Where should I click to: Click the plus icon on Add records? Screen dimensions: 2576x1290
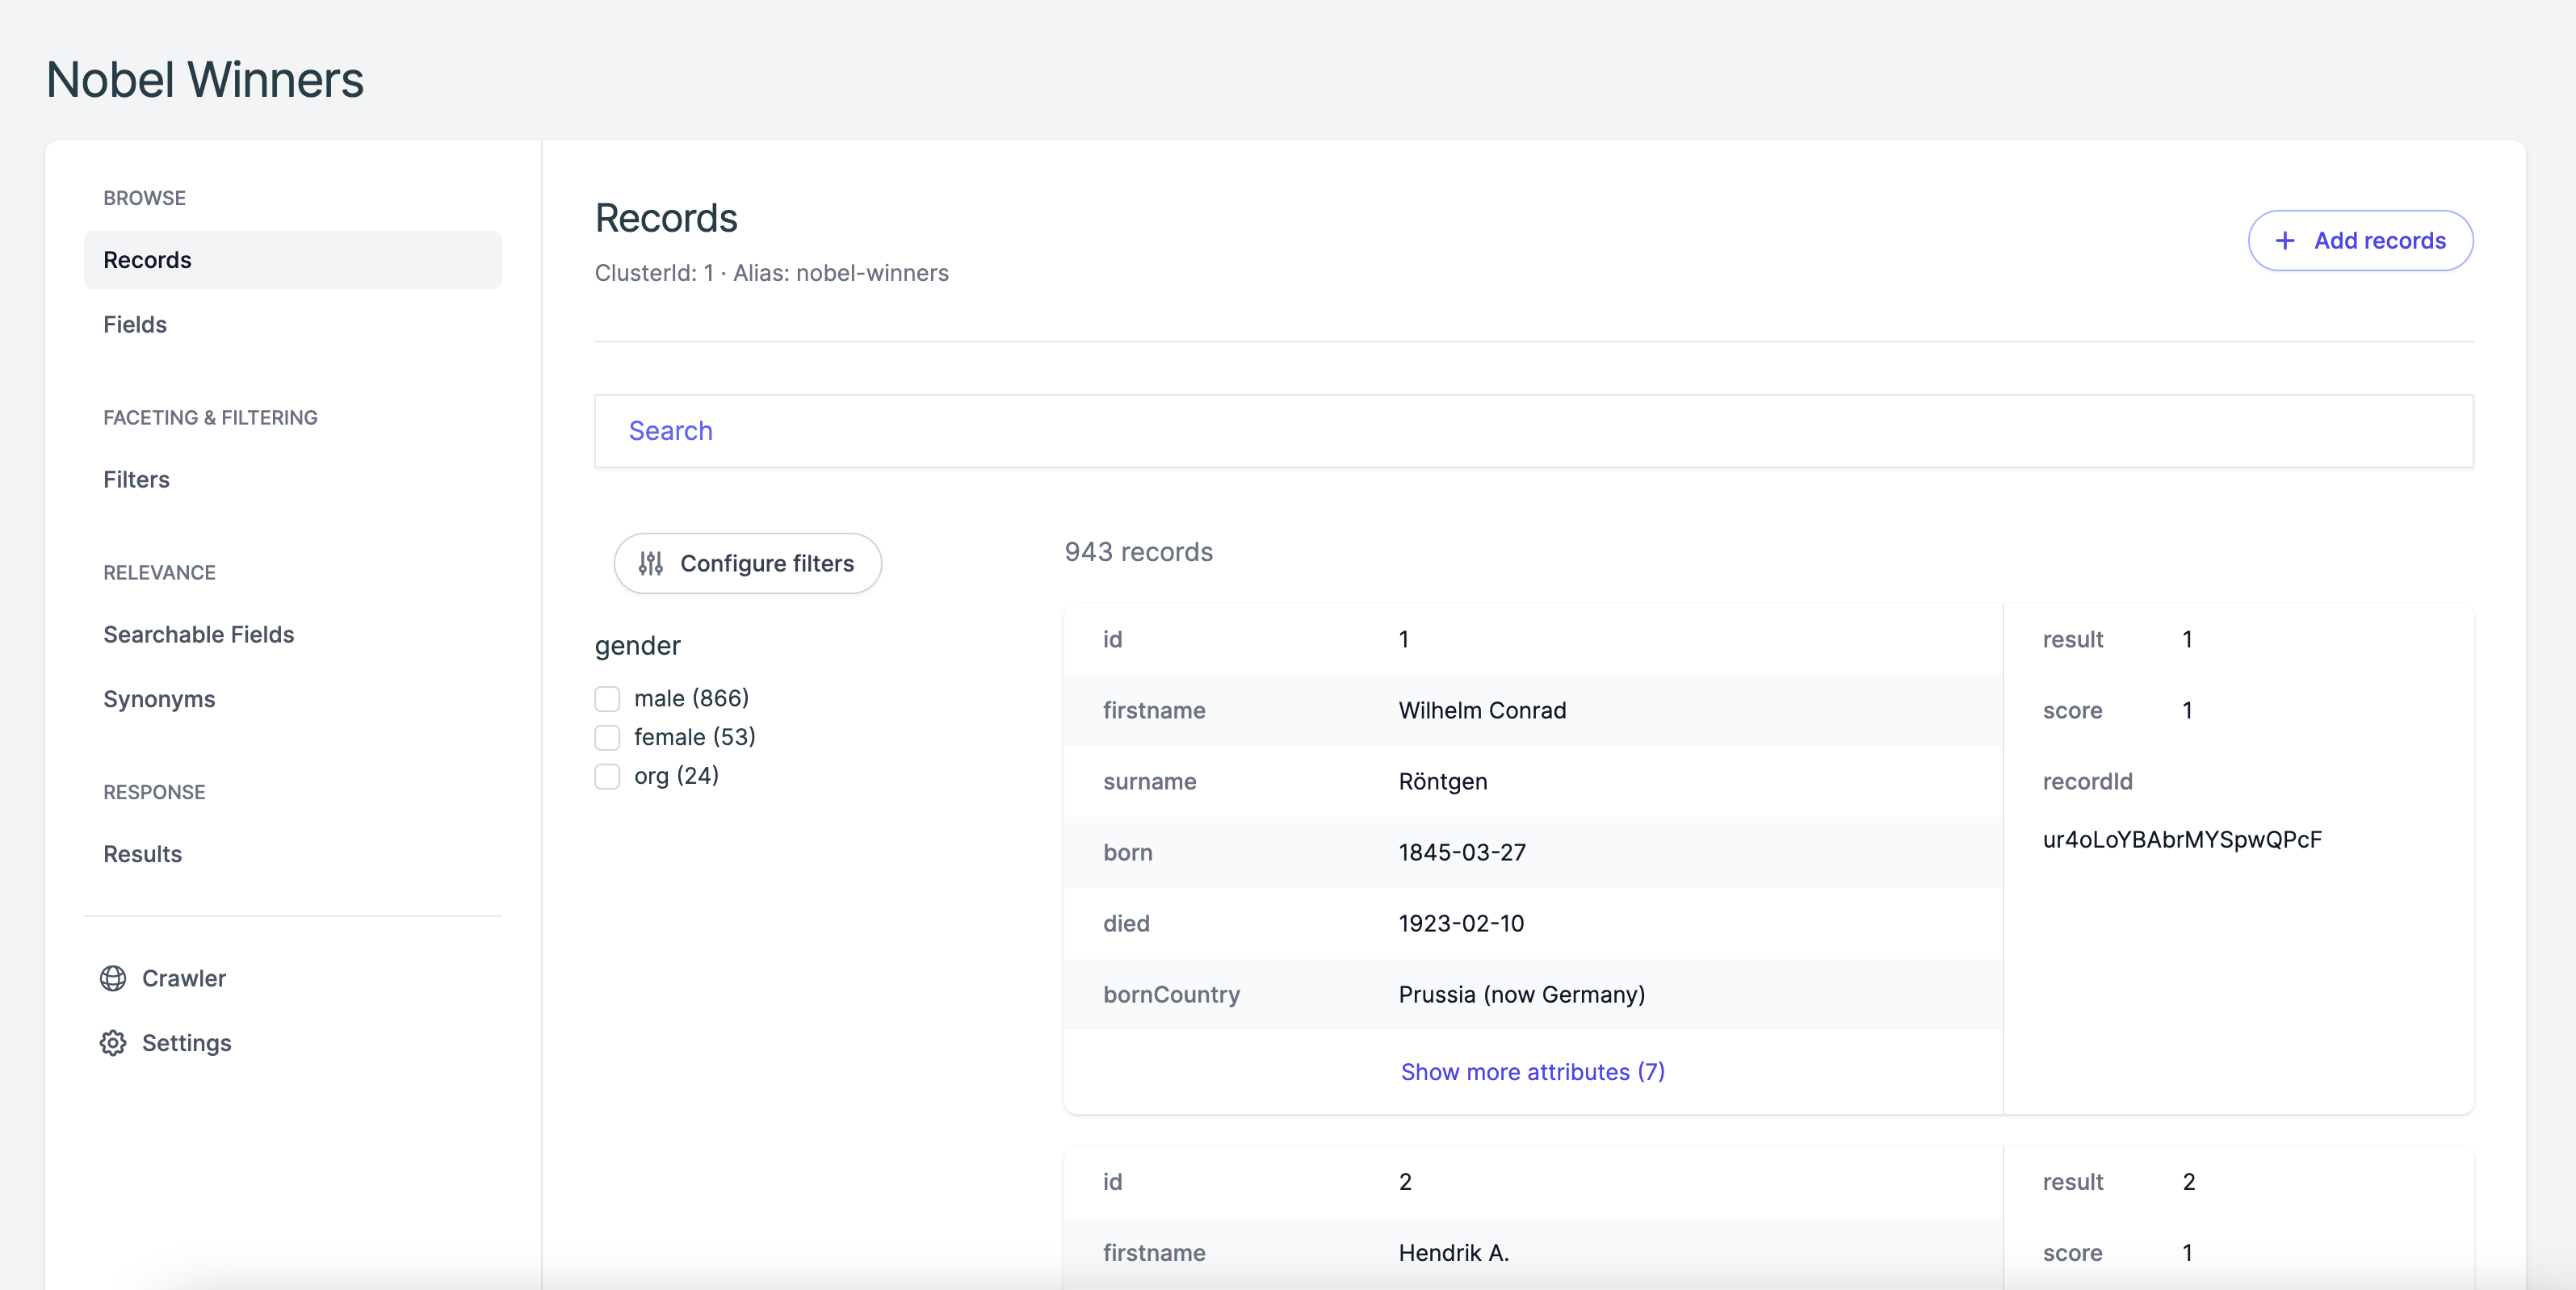pyautogui.click(x=2285, y=240)
